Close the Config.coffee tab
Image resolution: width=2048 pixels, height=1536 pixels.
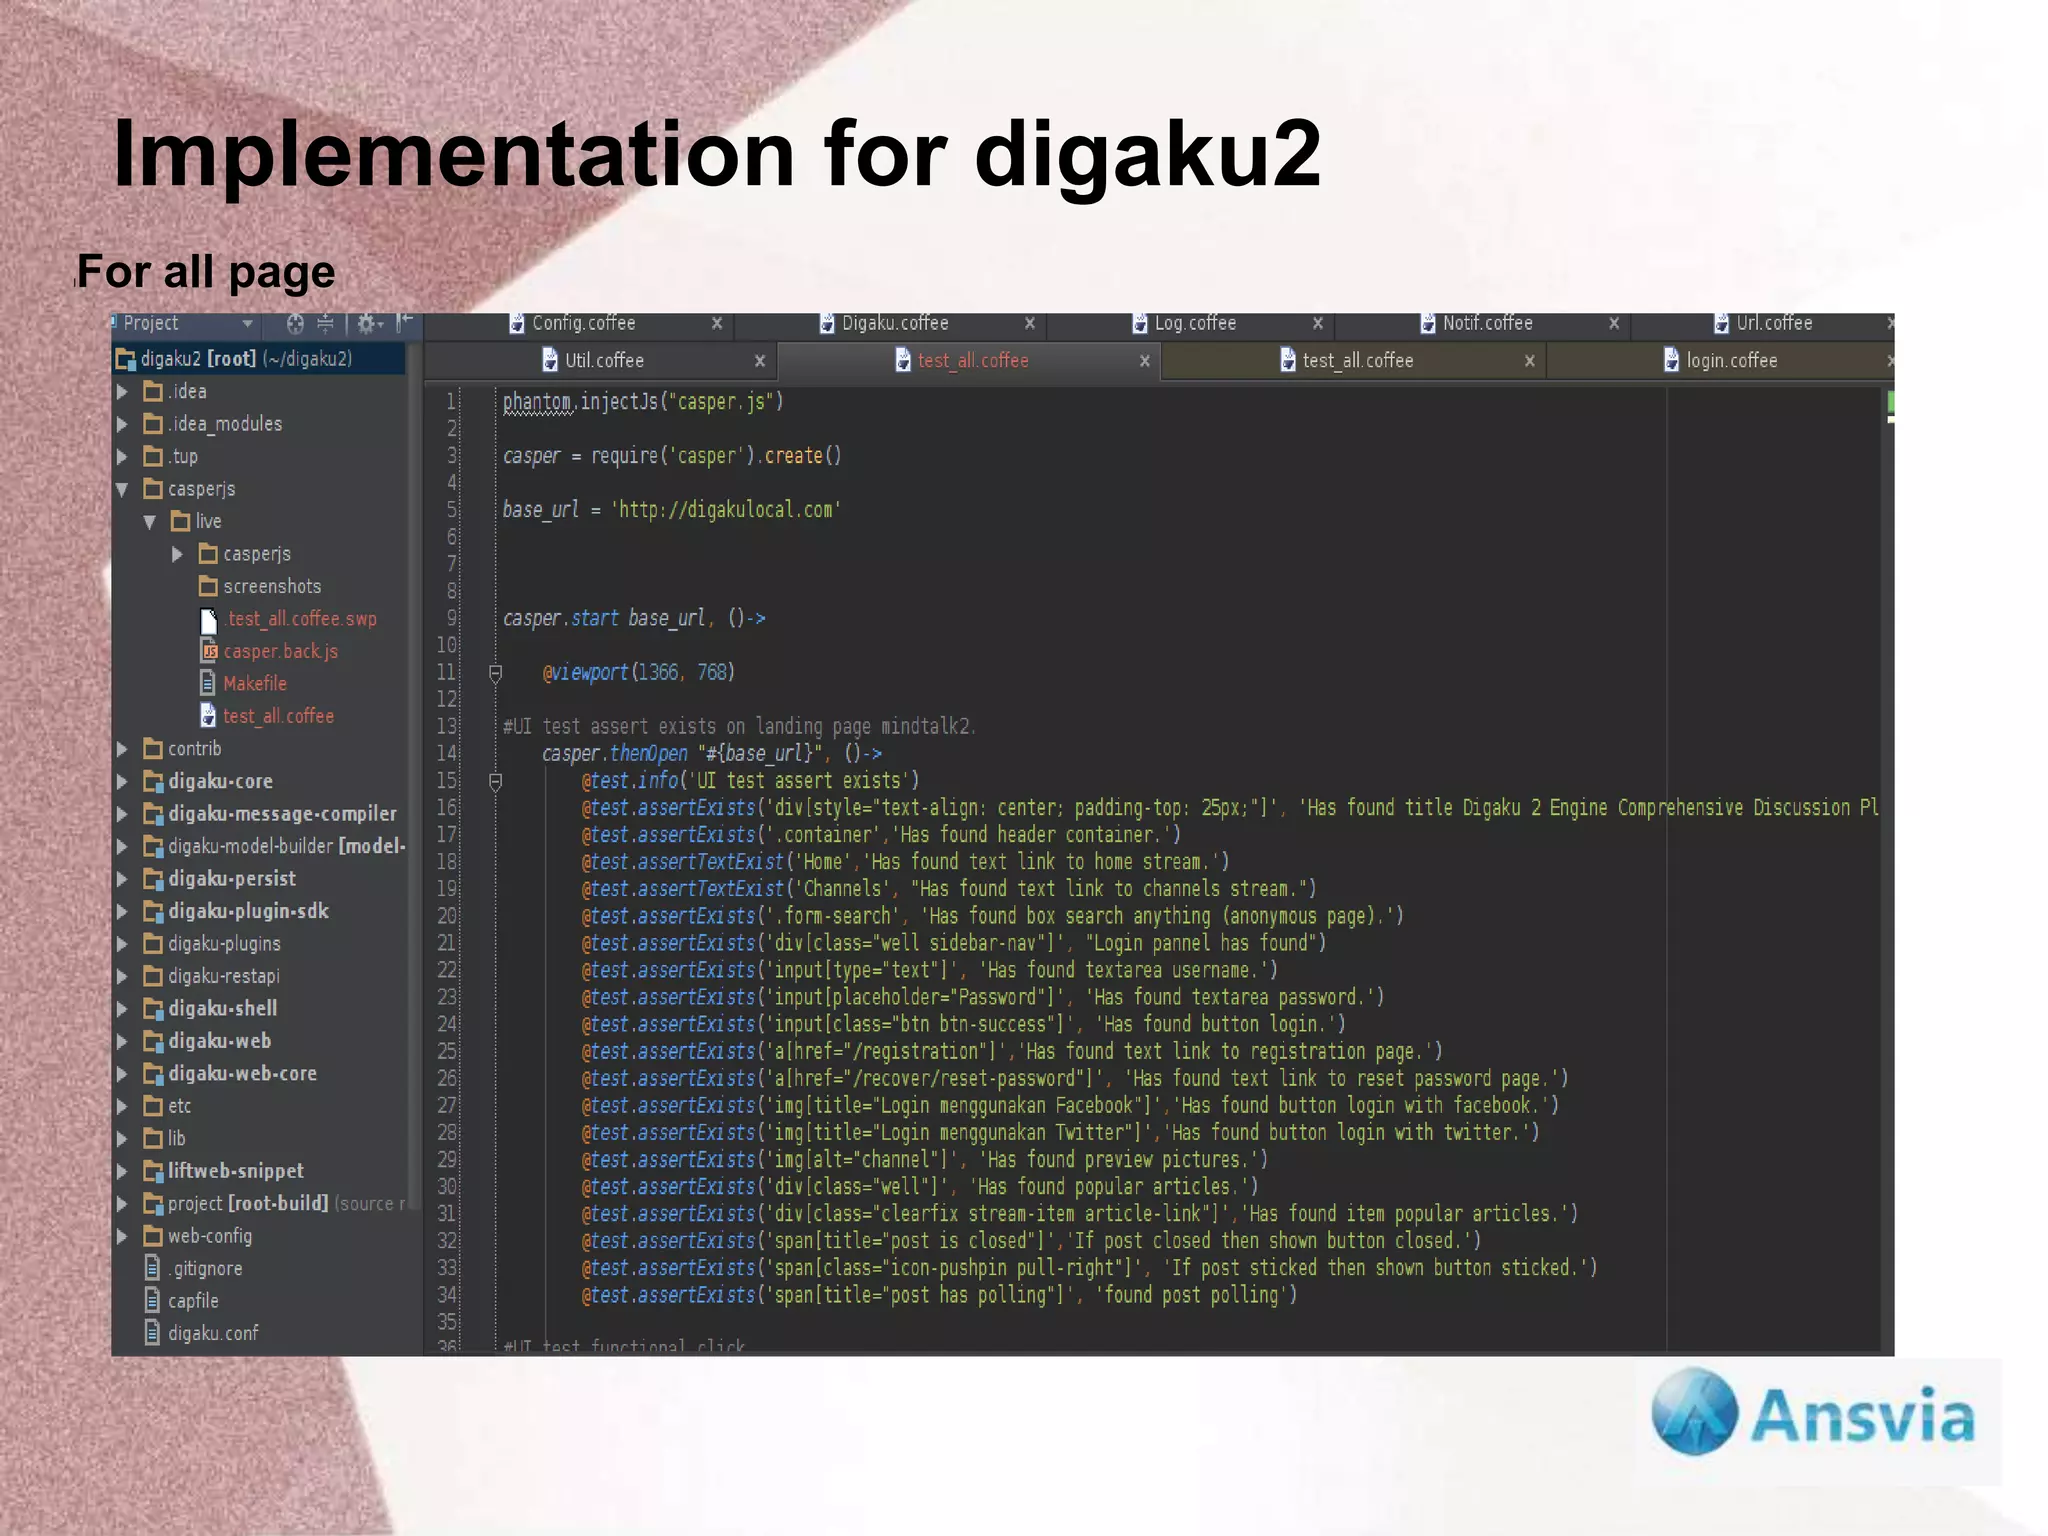717,323
